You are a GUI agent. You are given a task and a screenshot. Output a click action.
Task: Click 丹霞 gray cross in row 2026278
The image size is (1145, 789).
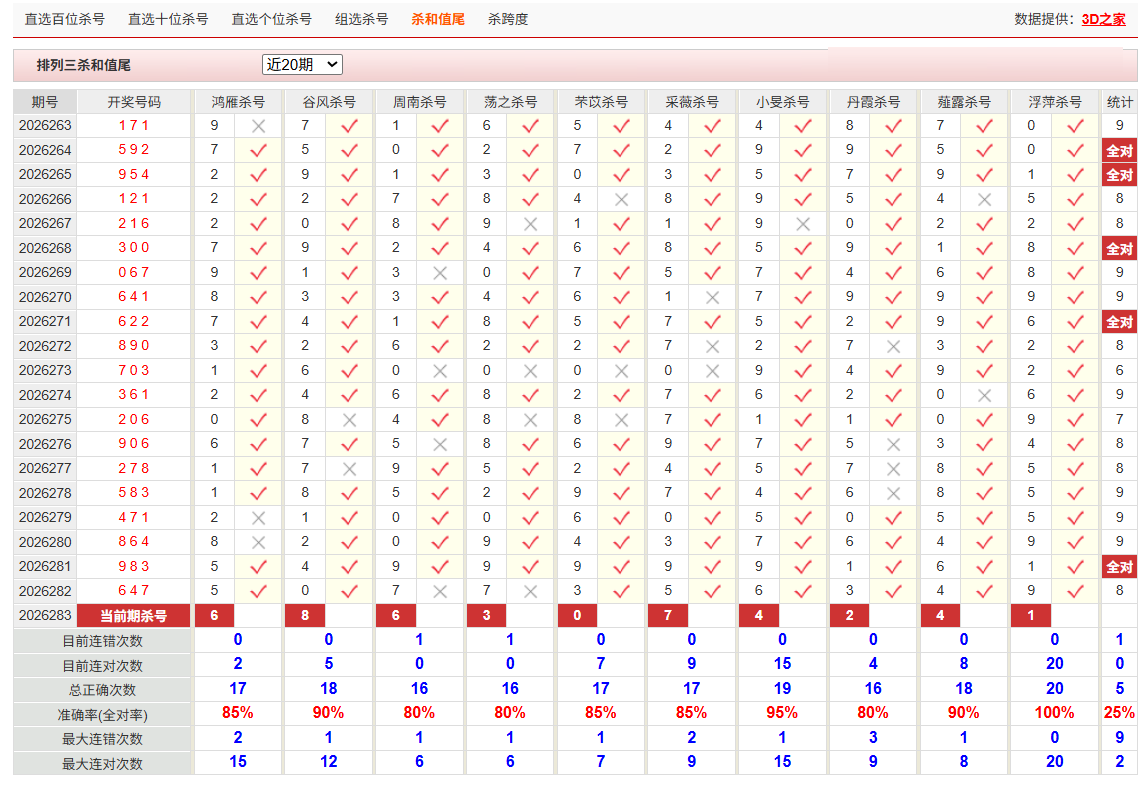[x=894, y=494]
